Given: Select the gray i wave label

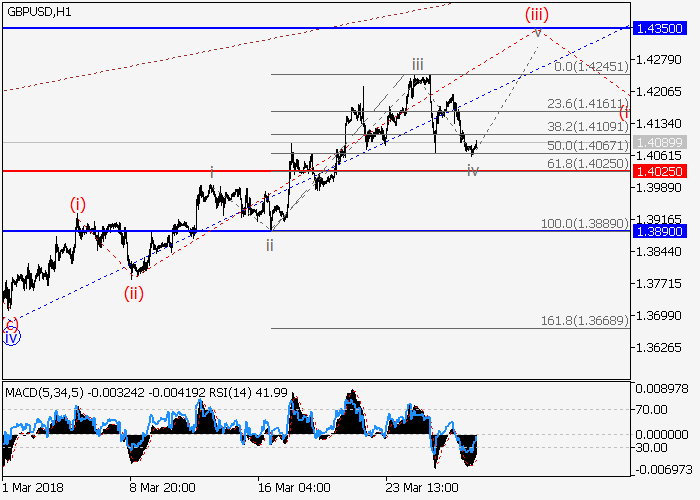Looking at the screenshot, I should click(x=212, y=172).
